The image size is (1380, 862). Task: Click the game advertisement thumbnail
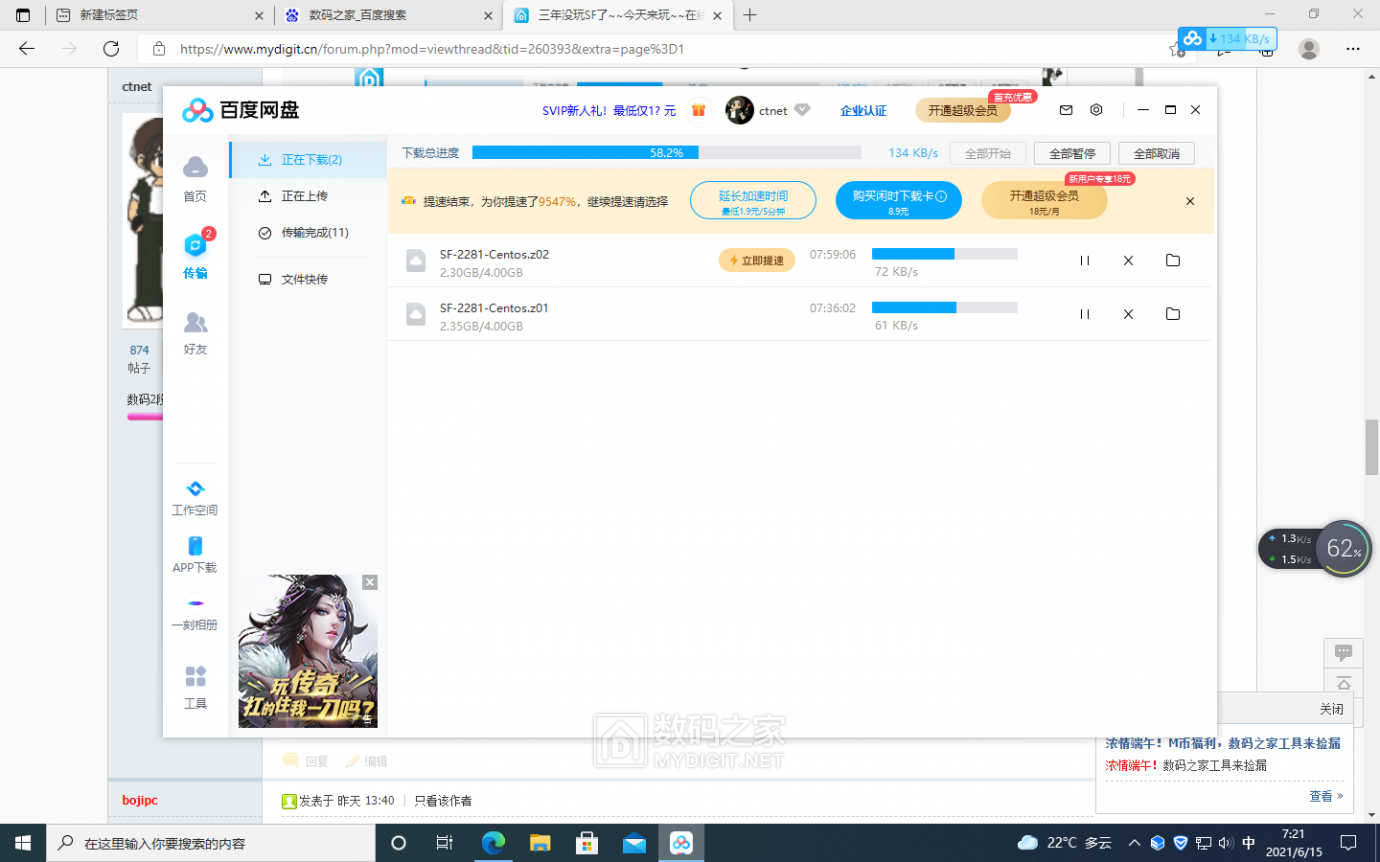(308, 651)
